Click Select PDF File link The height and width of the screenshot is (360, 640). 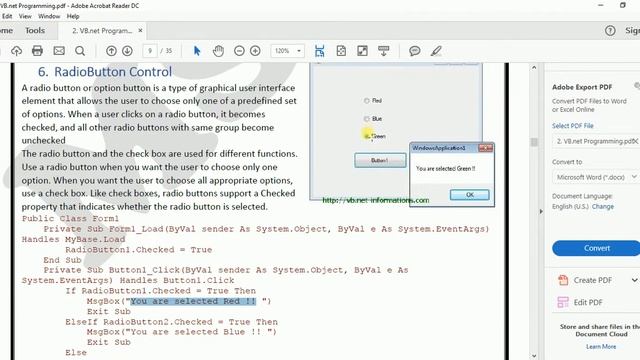click(x=573, y=126)
